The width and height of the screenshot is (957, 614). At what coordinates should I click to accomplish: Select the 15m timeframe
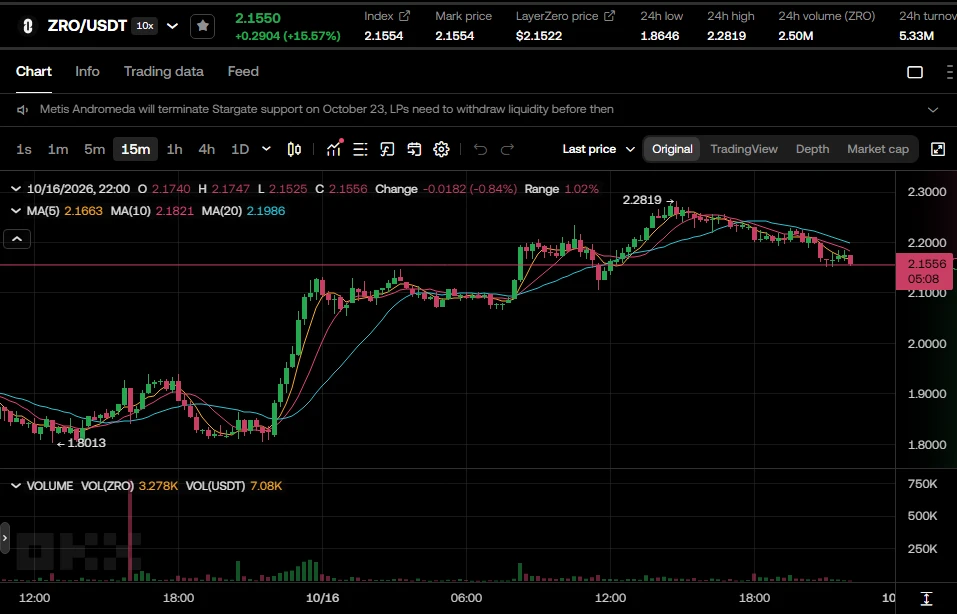[x=135, y=149]
